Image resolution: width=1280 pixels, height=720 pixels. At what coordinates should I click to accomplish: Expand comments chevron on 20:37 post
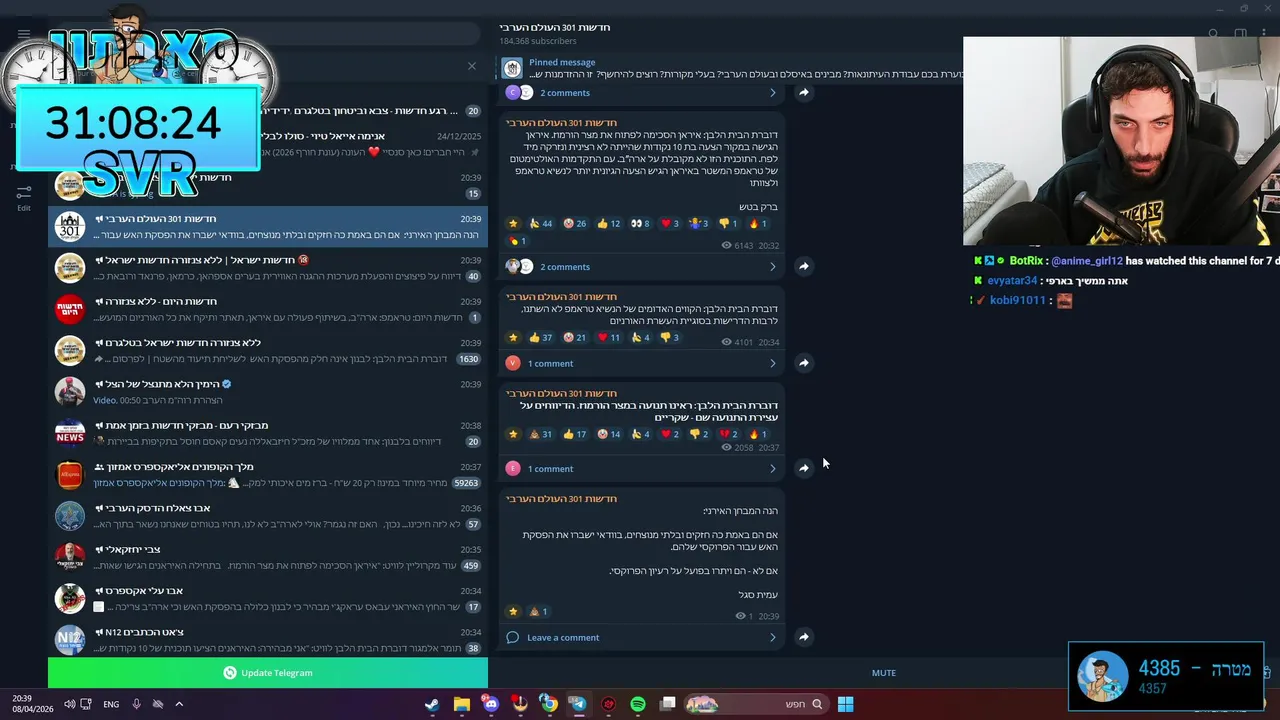(772, 469)
